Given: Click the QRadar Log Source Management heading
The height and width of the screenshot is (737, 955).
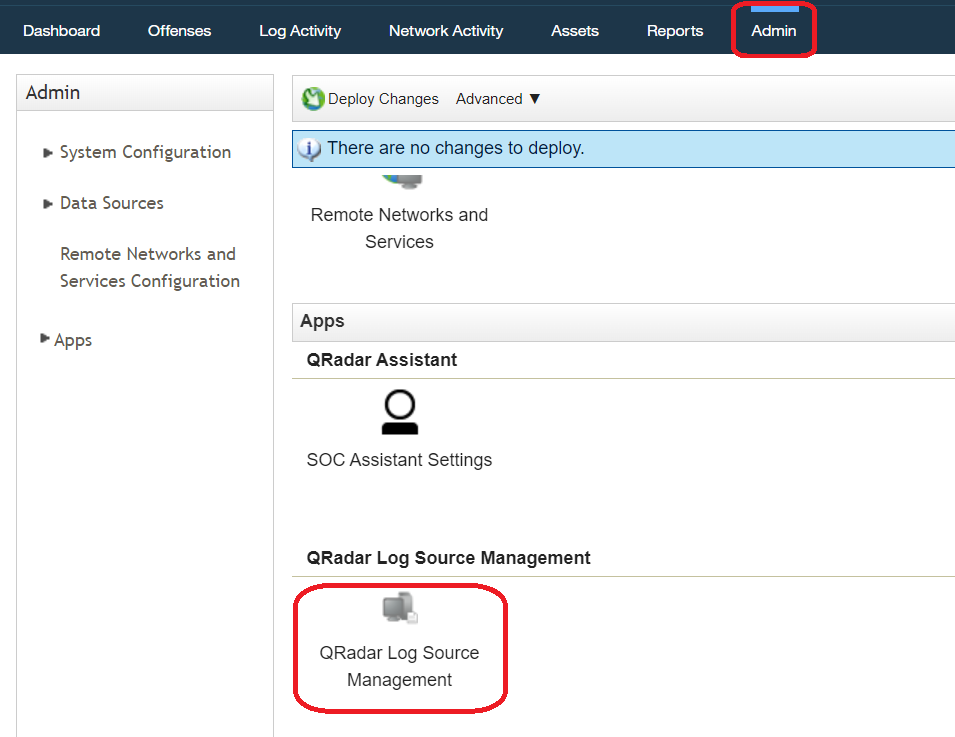Looking at the screenshot, I should [x=448, y=558].
